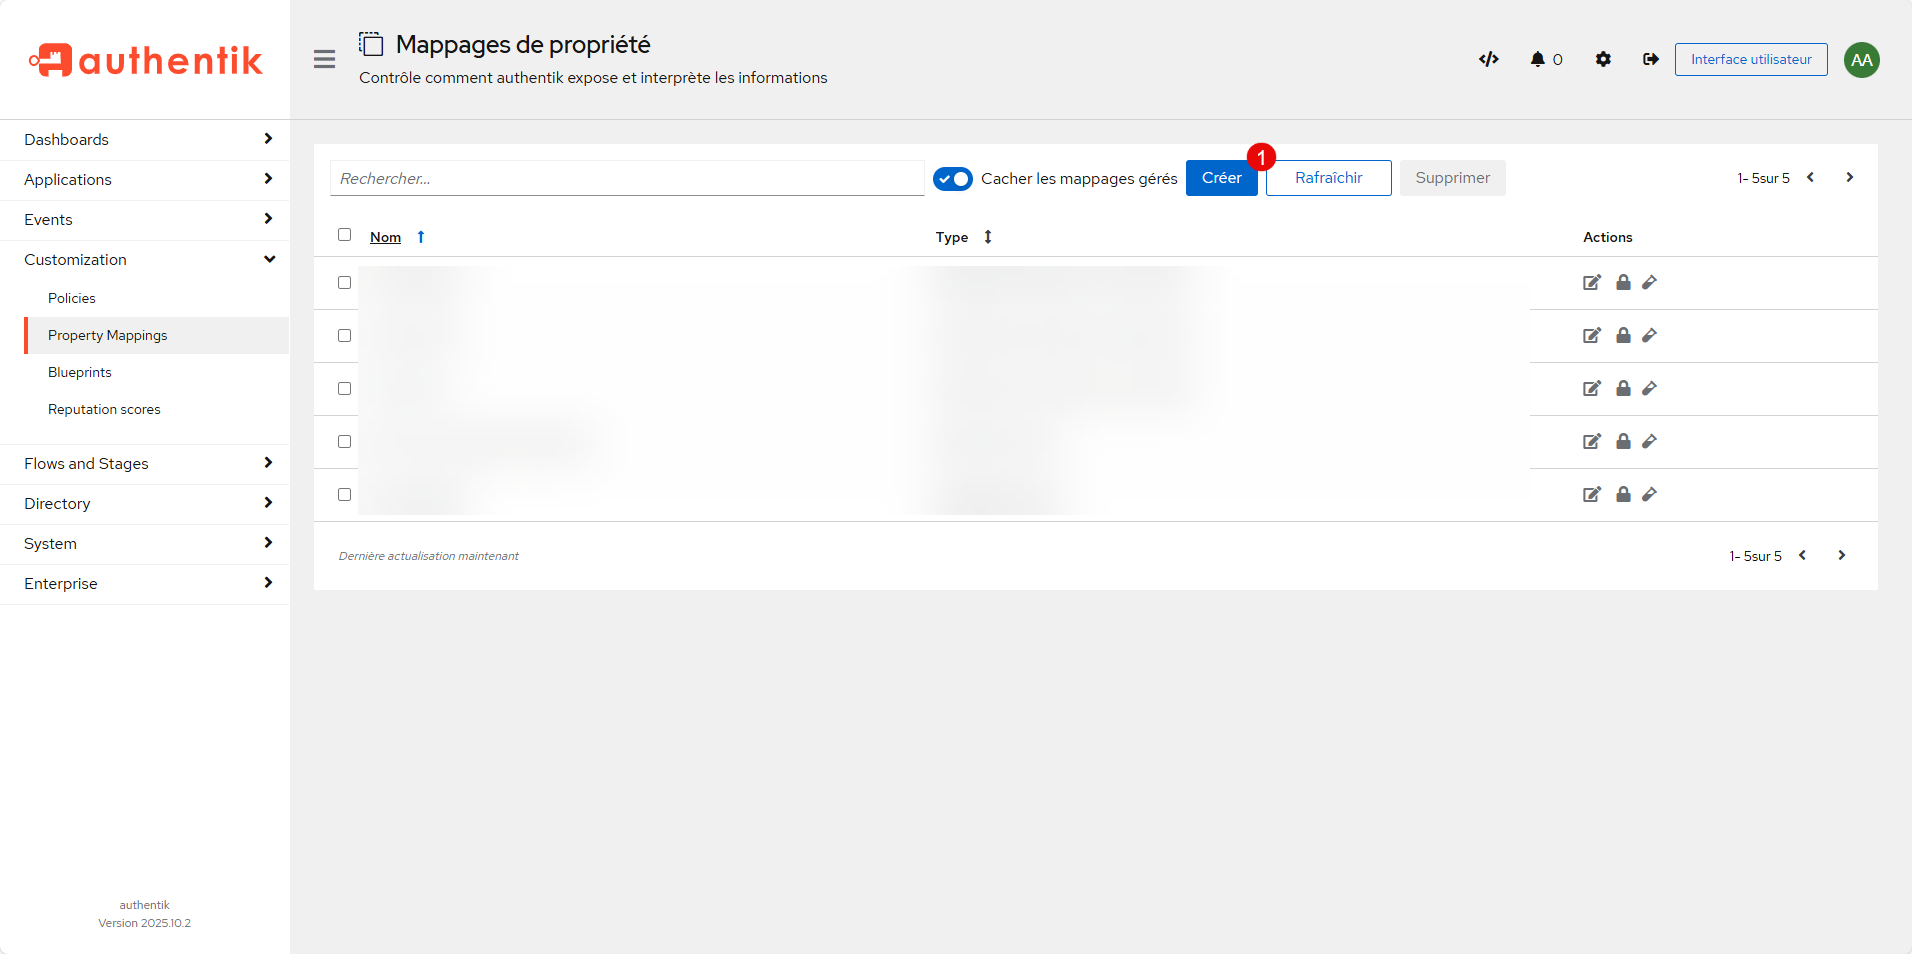
Task: Open the Blueprints menu item
Action: pos(80,373)
